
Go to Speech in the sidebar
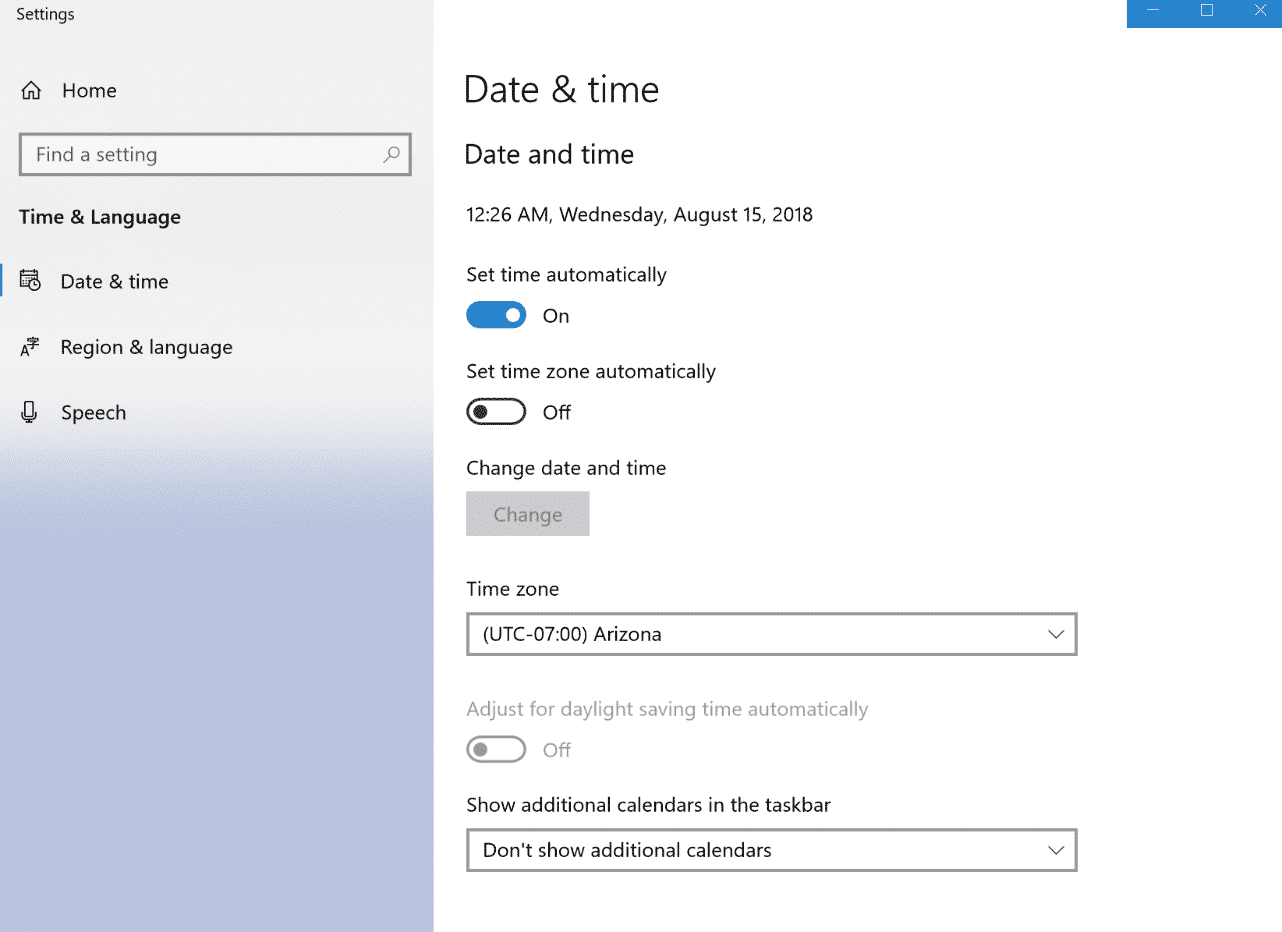click(x=93, y=412)
